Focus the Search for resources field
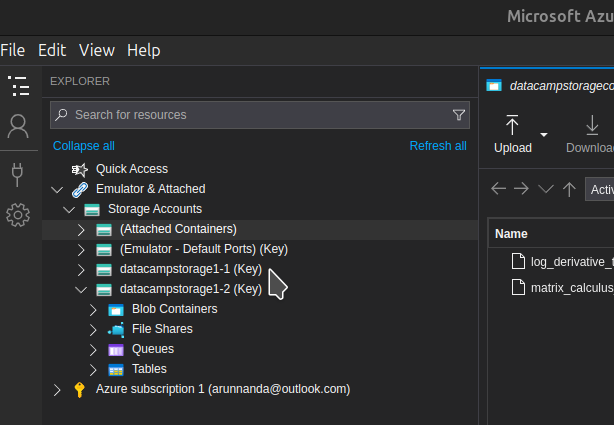Viewport: 614px width, 425px height. point(260,115)
